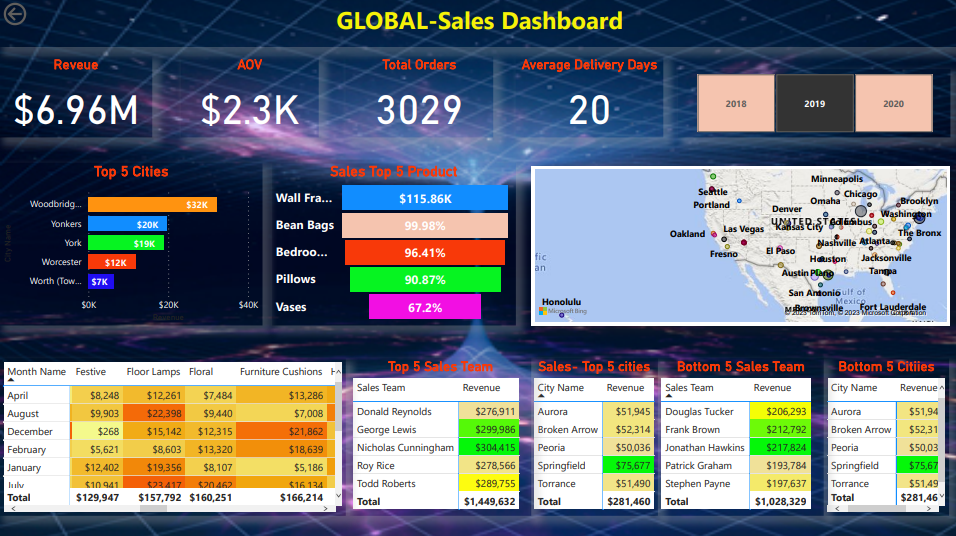
Task: Click Patrick Graham row
Action: [737, 465]
